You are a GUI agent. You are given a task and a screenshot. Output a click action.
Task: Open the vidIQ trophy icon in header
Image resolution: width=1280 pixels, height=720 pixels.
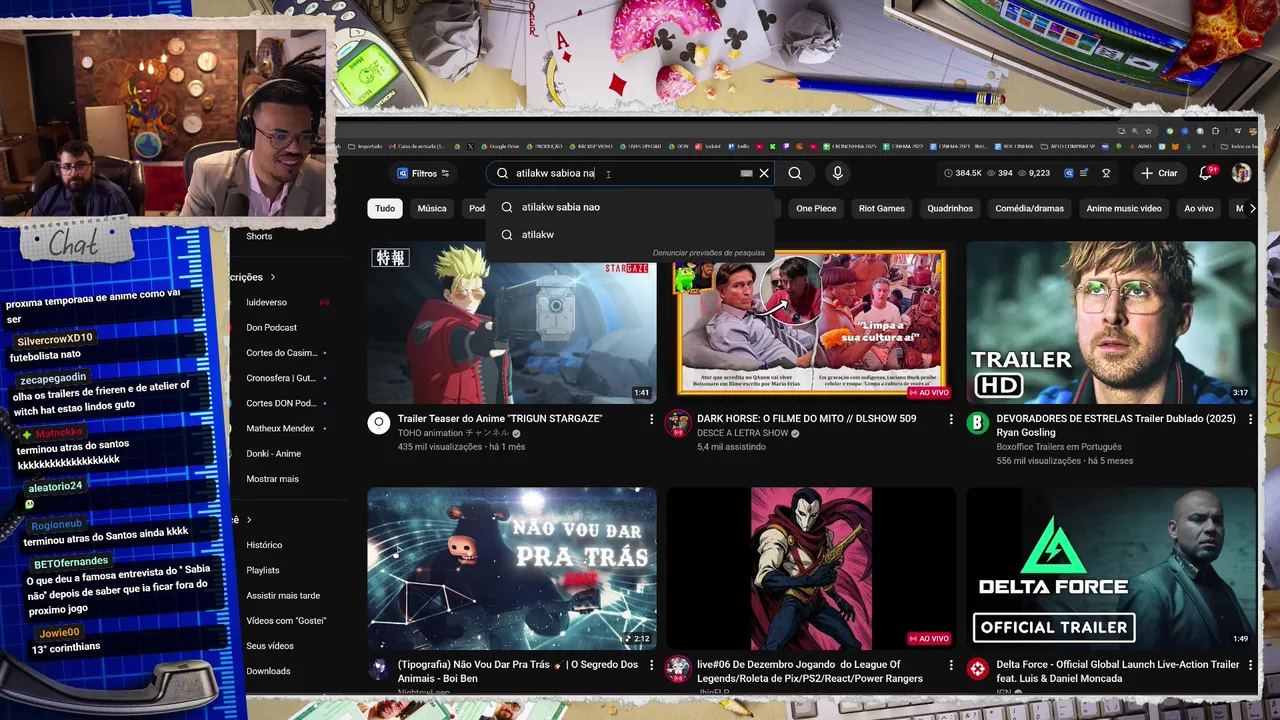click(1106, 173)
